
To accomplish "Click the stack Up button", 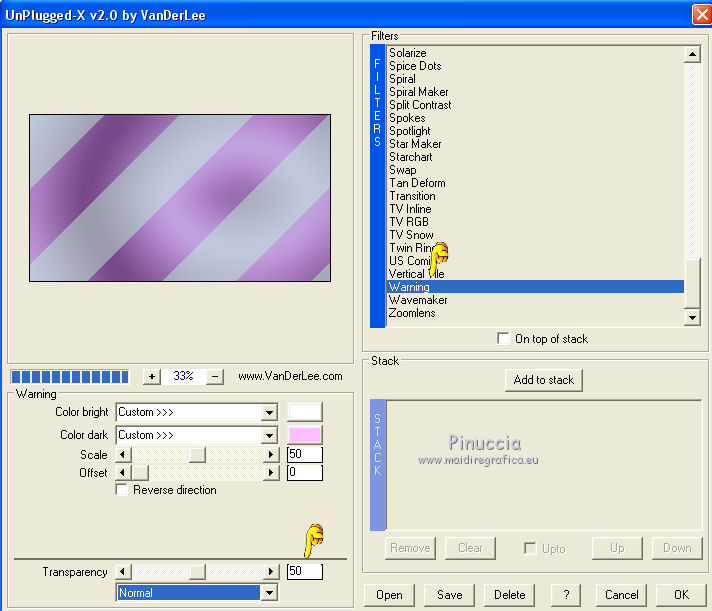I will [617, 548].
